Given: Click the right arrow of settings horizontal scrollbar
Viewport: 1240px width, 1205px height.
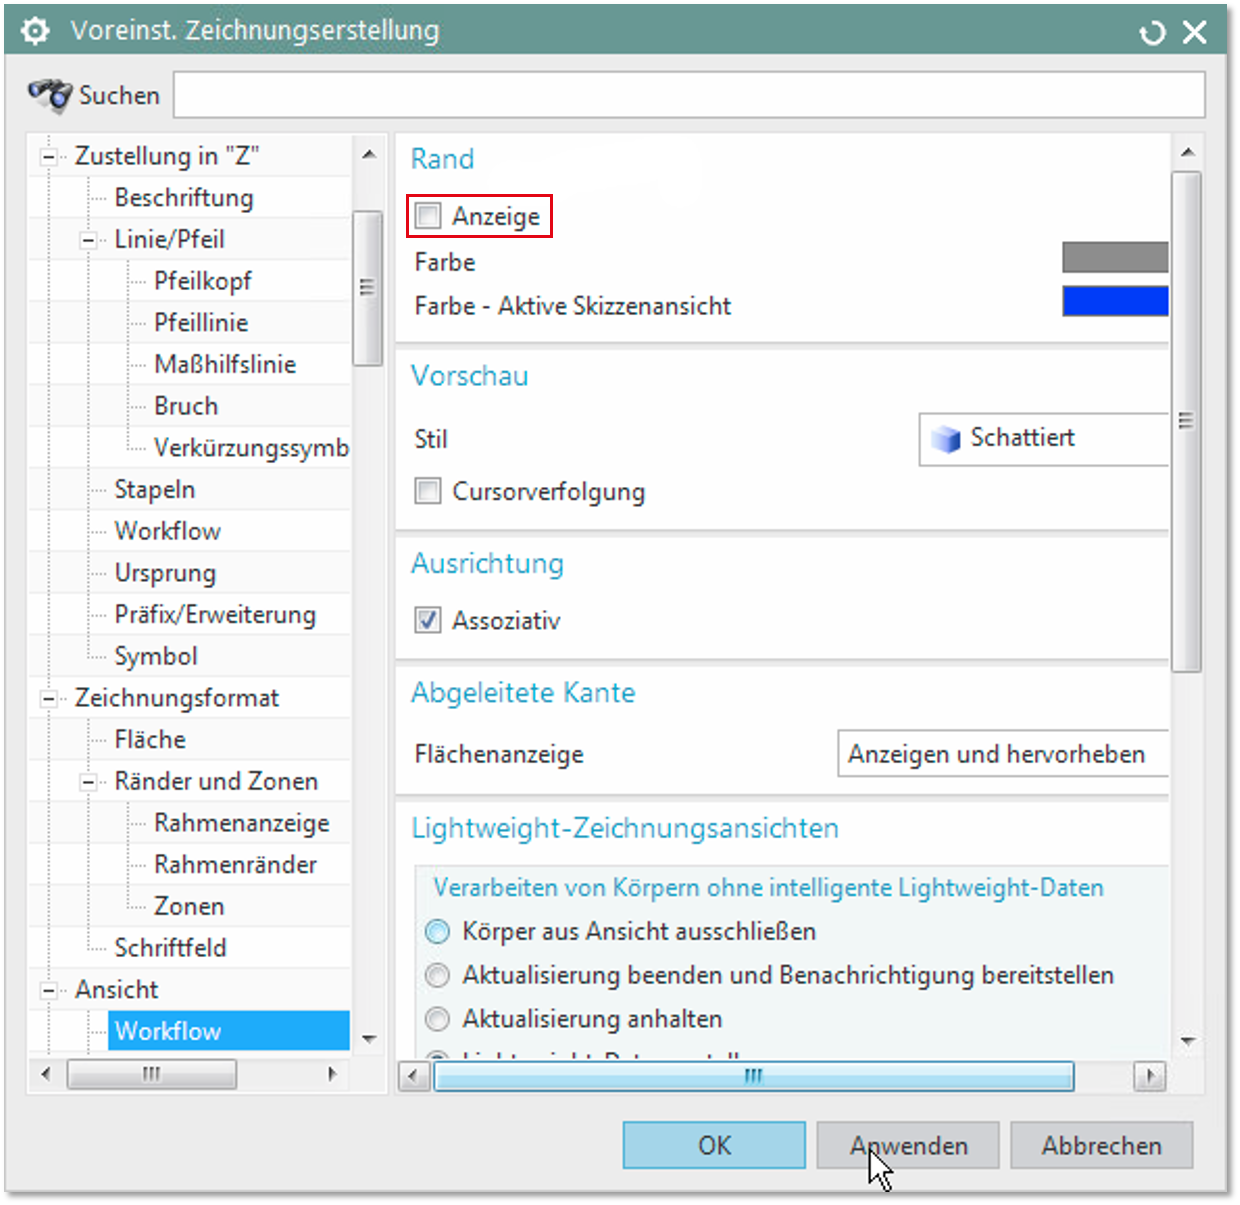Looking at the screenshot, I should click(x=1150, y=1076).
